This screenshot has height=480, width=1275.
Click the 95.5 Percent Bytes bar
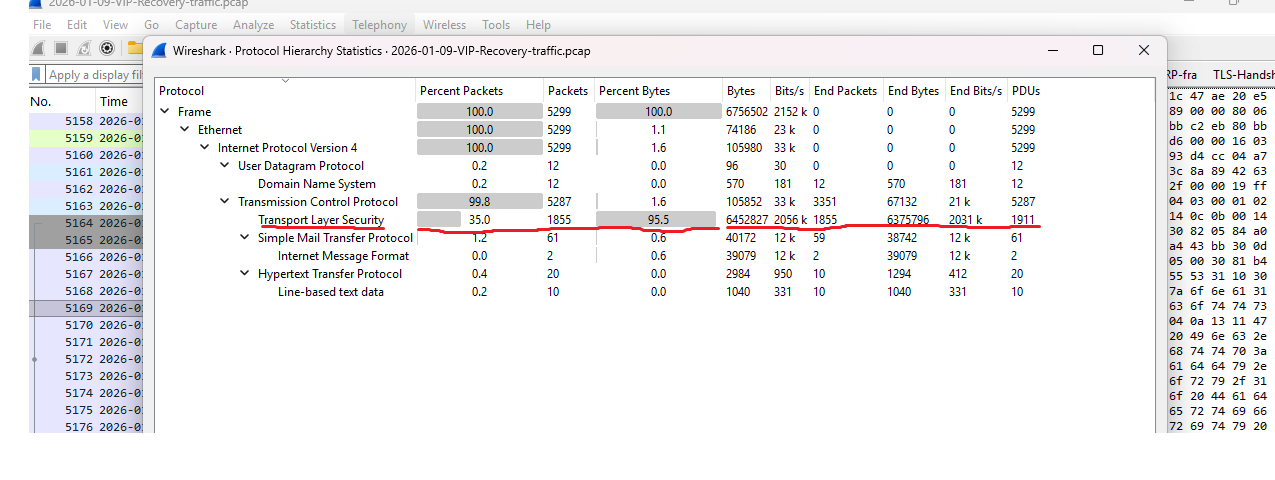[658, 220]
